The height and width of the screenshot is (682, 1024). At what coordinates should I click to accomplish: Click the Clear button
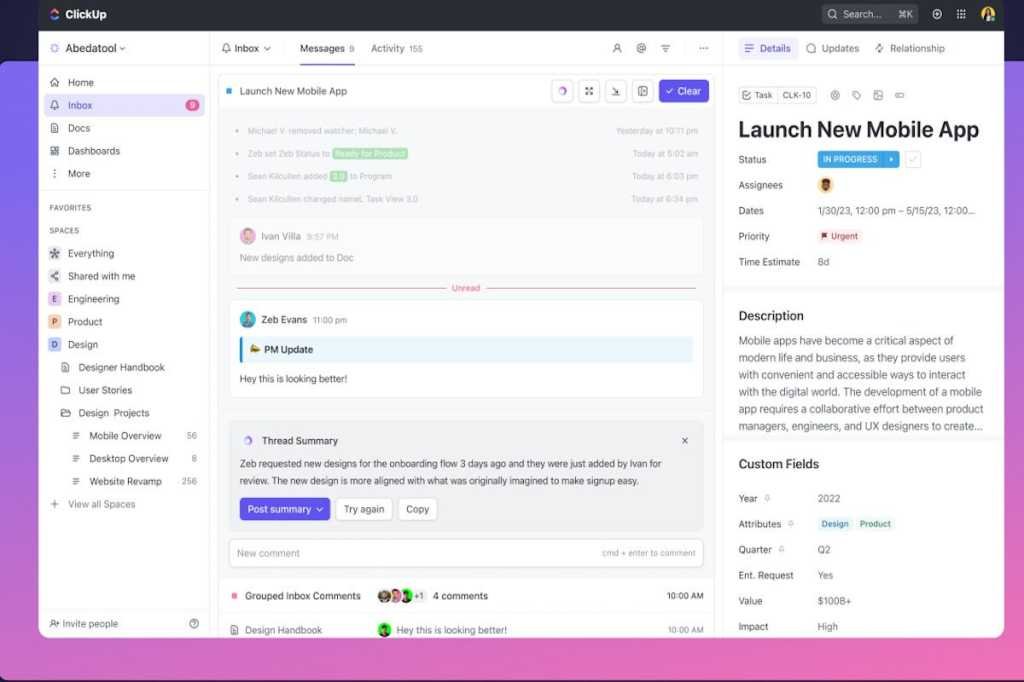click(x=684, y=91)
